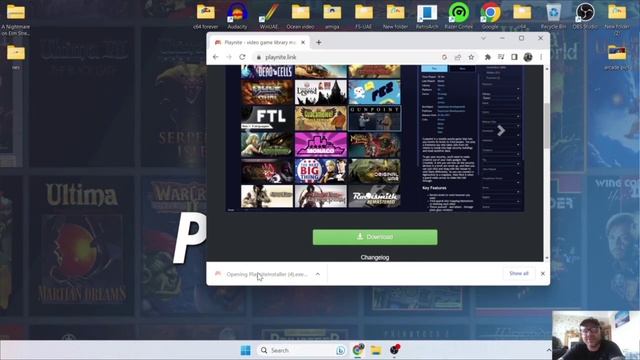Select the amiga desktop folder
Viewport: 640px width, 360px height.
pos(332,16)
